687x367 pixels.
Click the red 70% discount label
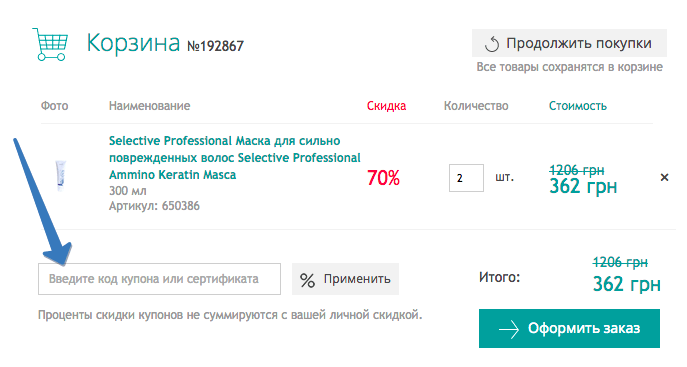(x=383, y=178)
